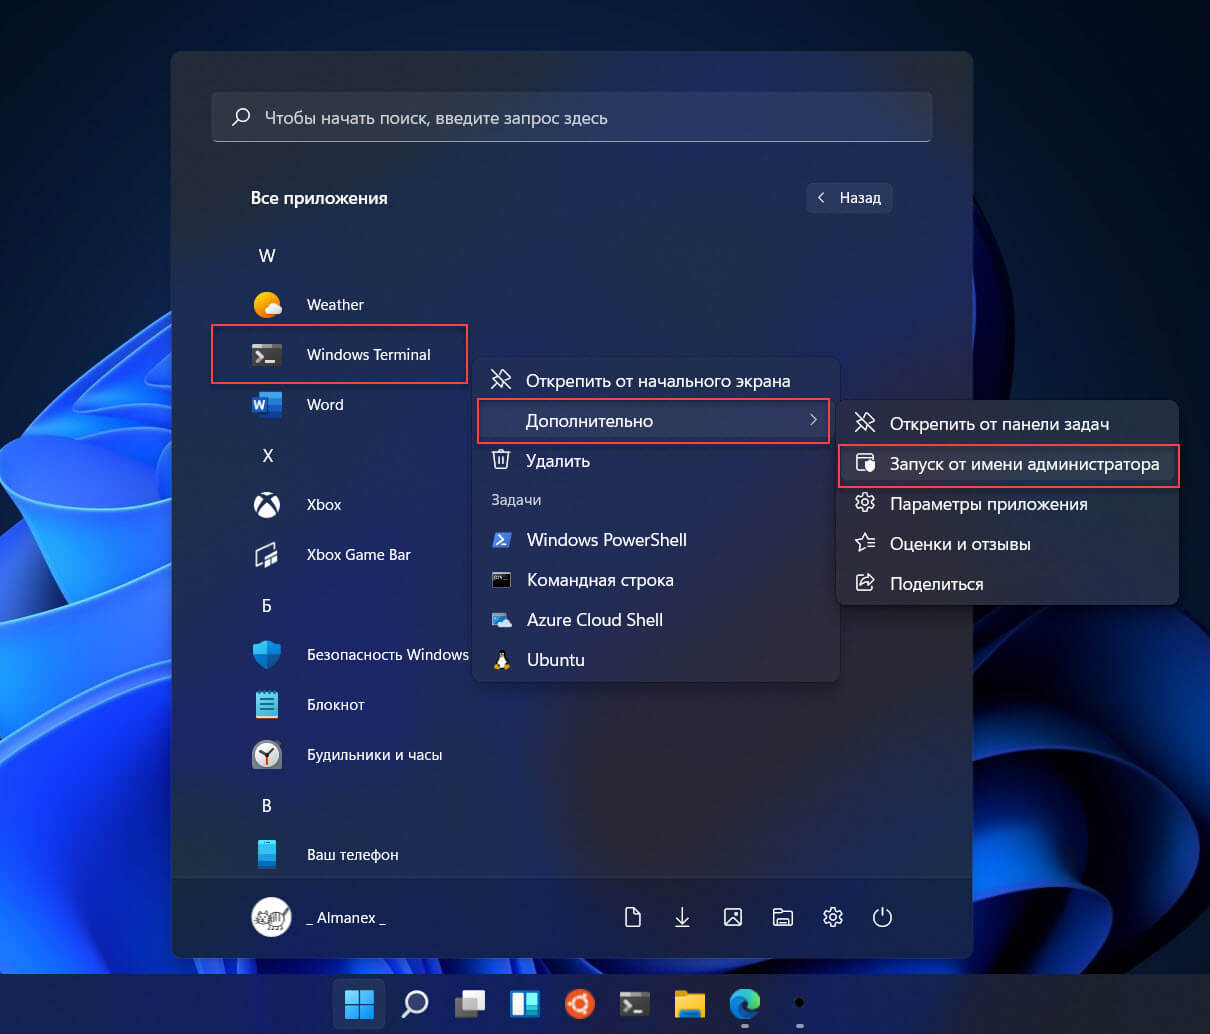Click the Start button on the taskbar

pyautogui.click(x=359, y=1003)
